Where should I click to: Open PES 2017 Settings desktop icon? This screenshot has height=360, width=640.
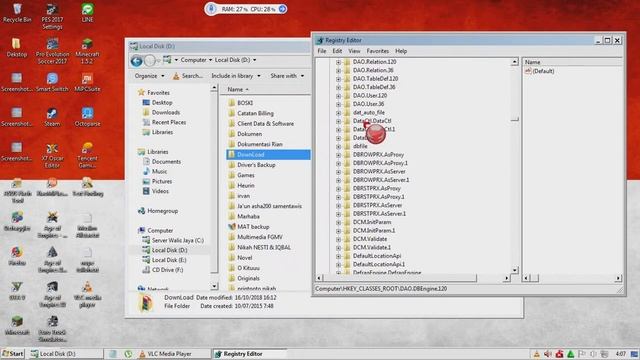pos(52,16)
